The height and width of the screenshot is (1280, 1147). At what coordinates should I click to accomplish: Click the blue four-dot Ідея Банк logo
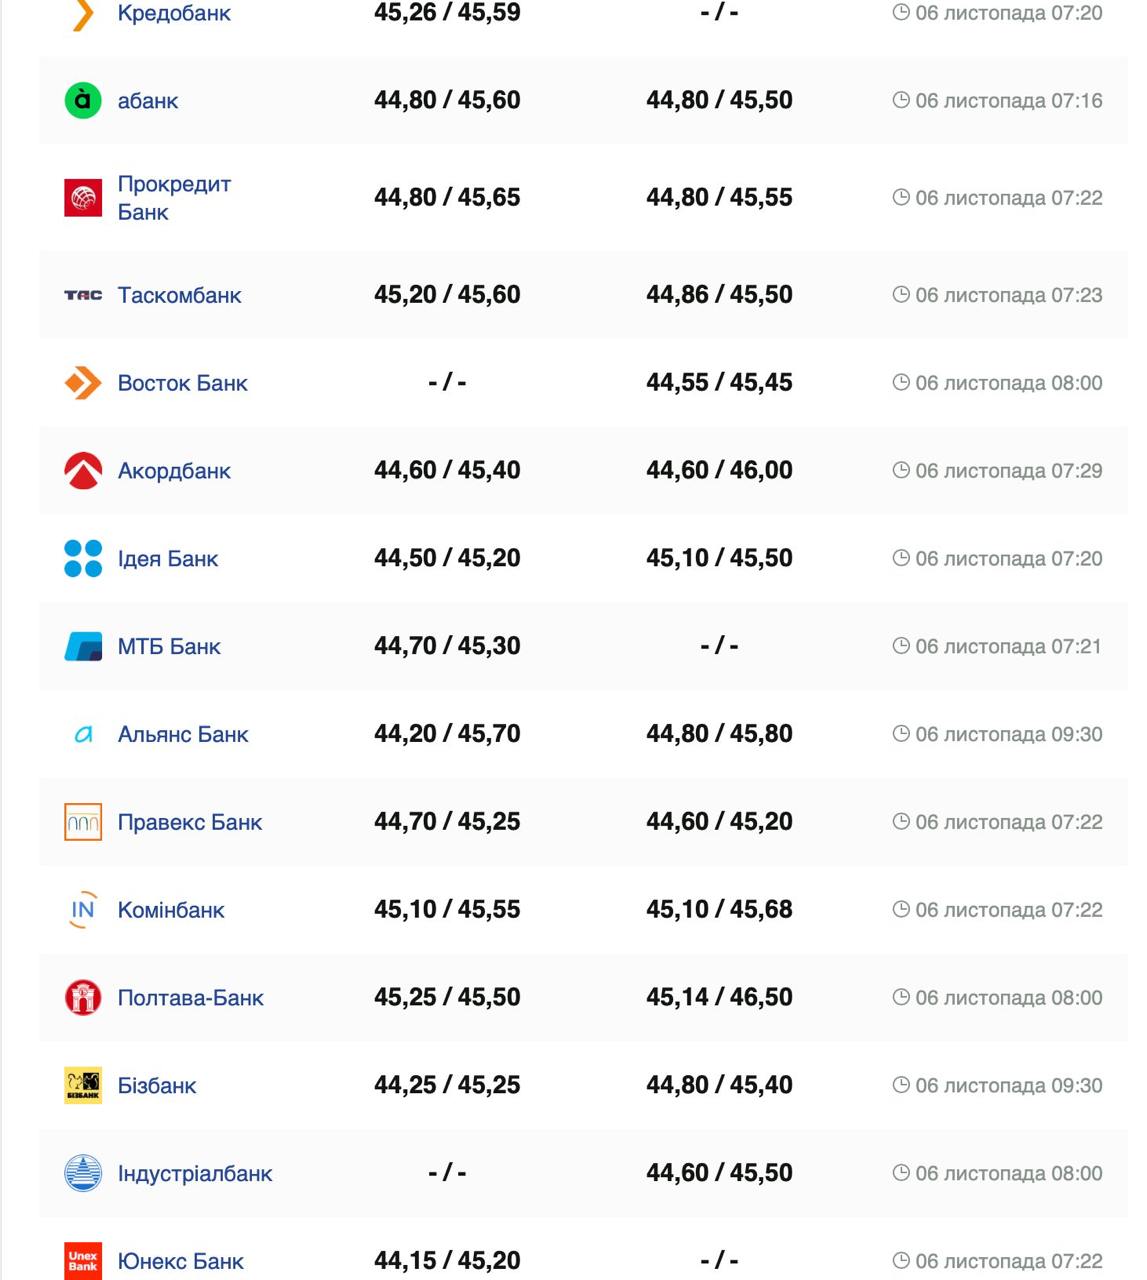coord(83,558)
